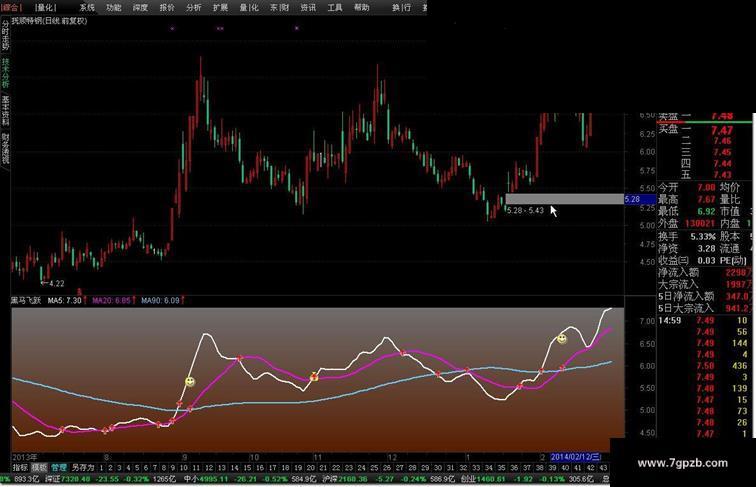
Task: Select indicator template number 43
Action: [x=603, y=468]
